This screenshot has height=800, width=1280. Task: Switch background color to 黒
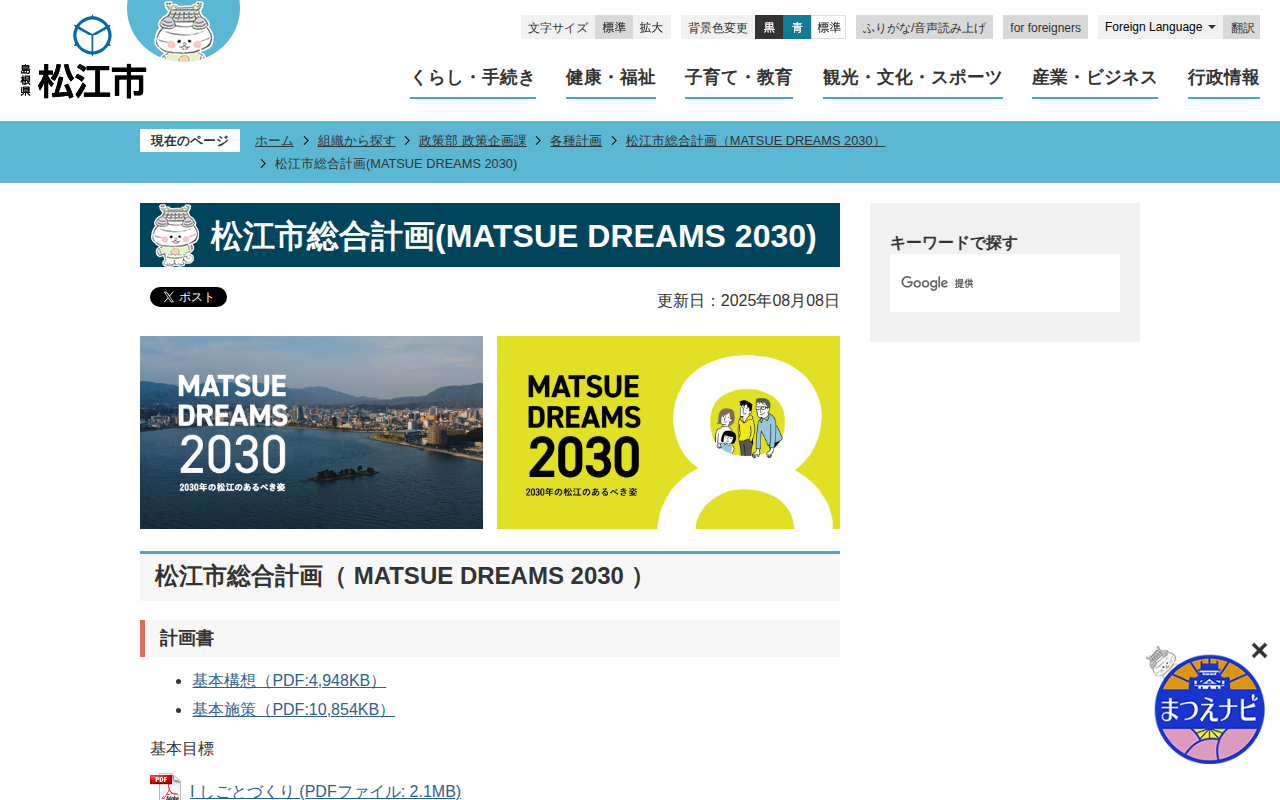(x=769, y=27)
